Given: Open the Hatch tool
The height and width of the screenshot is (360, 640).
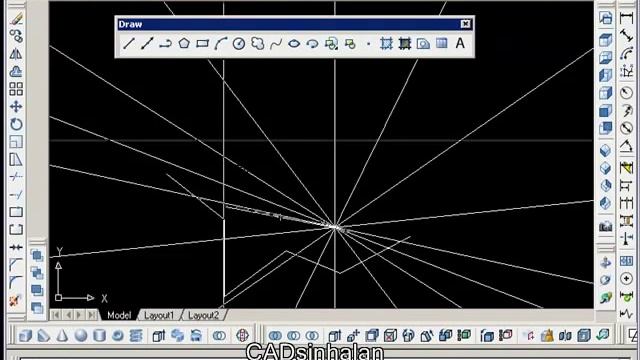Looking at the screenshot, I should (x=386, y=43).
